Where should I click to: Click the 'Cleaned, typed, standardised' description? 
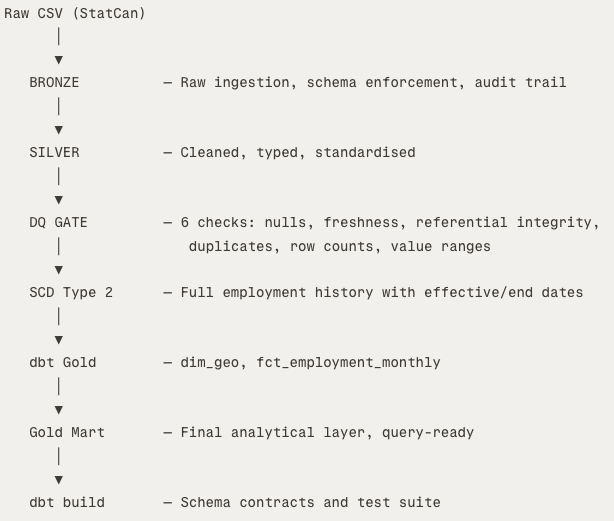pos(298,153)
